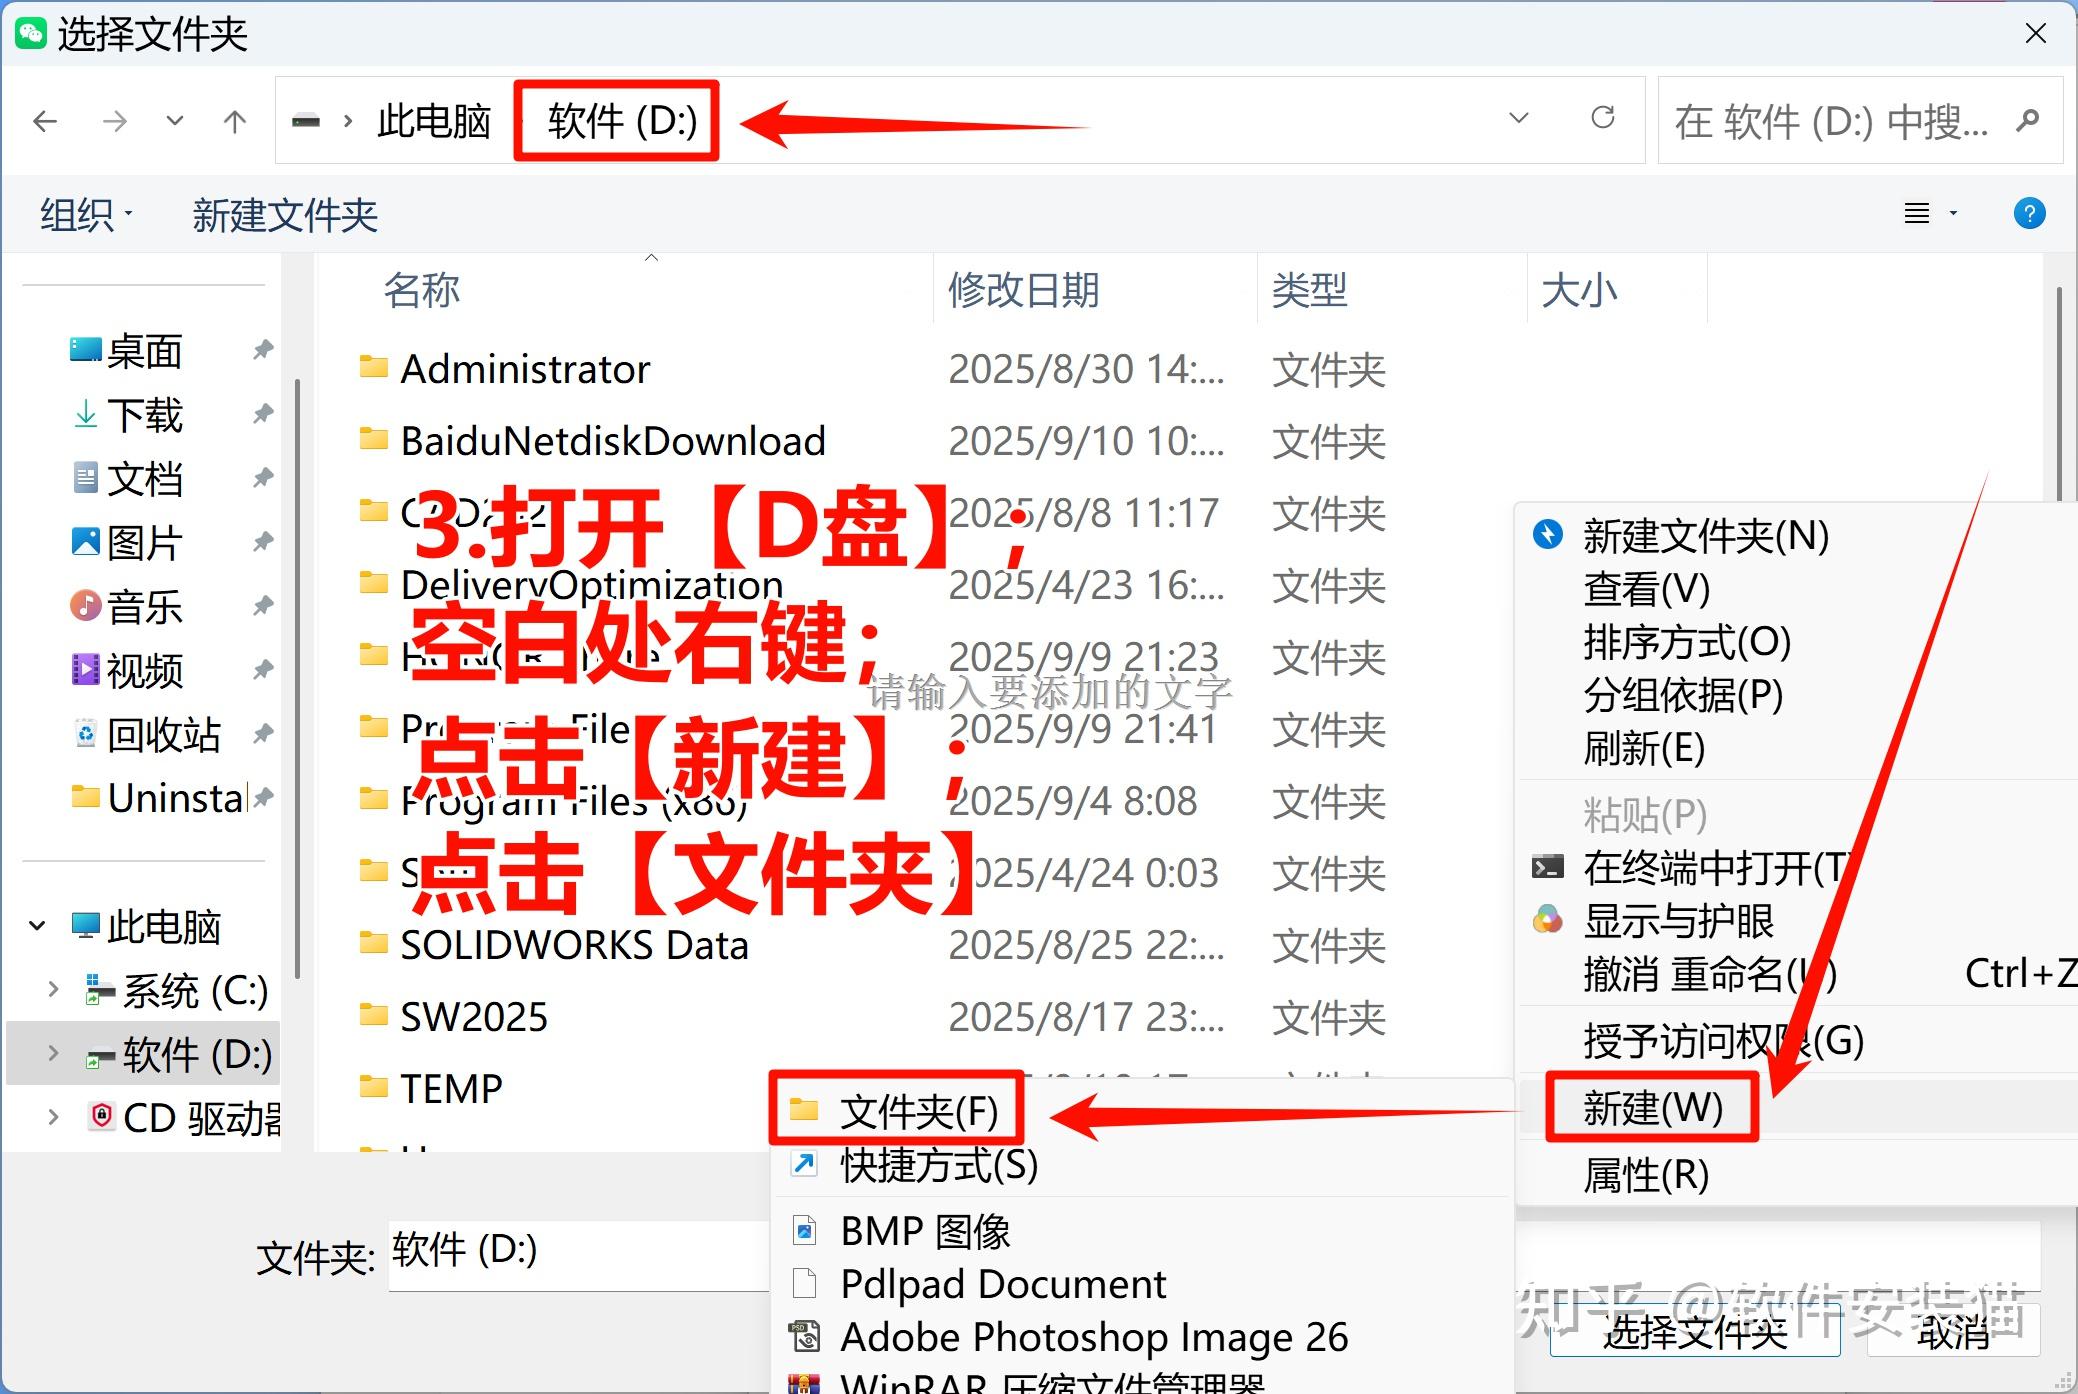
Task: Sort by 大小 column header
Action: point(1579,290)
